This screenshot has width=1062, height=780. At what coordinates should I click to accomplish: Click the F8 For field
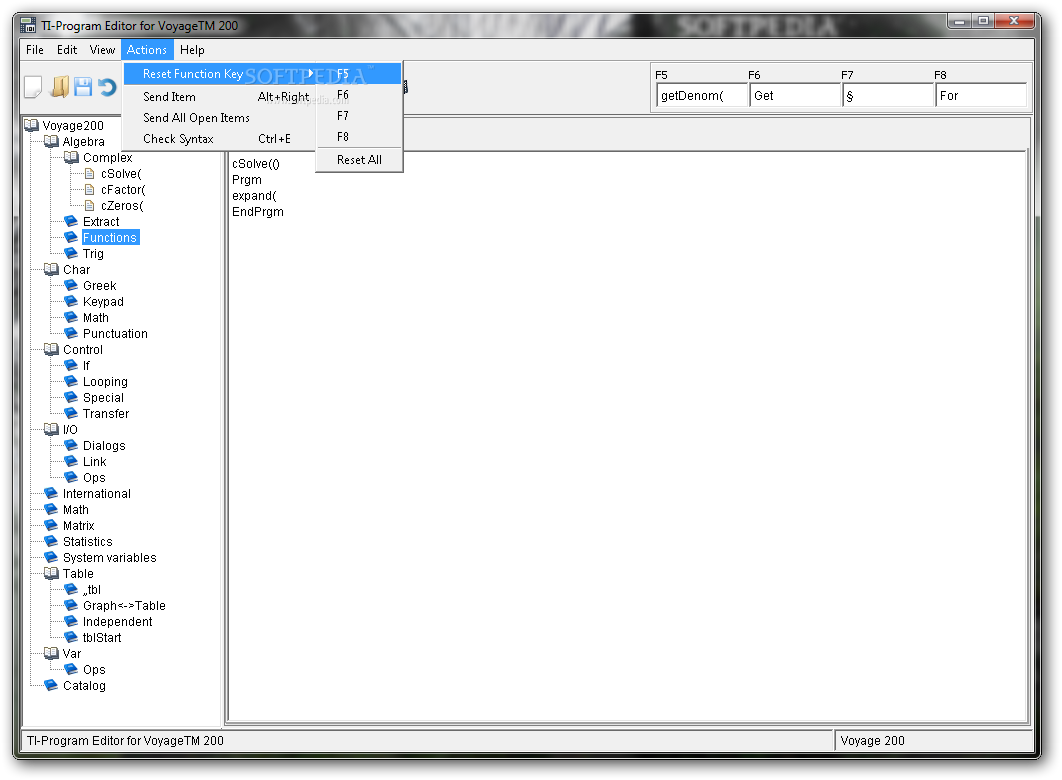[x=980, y=95]
